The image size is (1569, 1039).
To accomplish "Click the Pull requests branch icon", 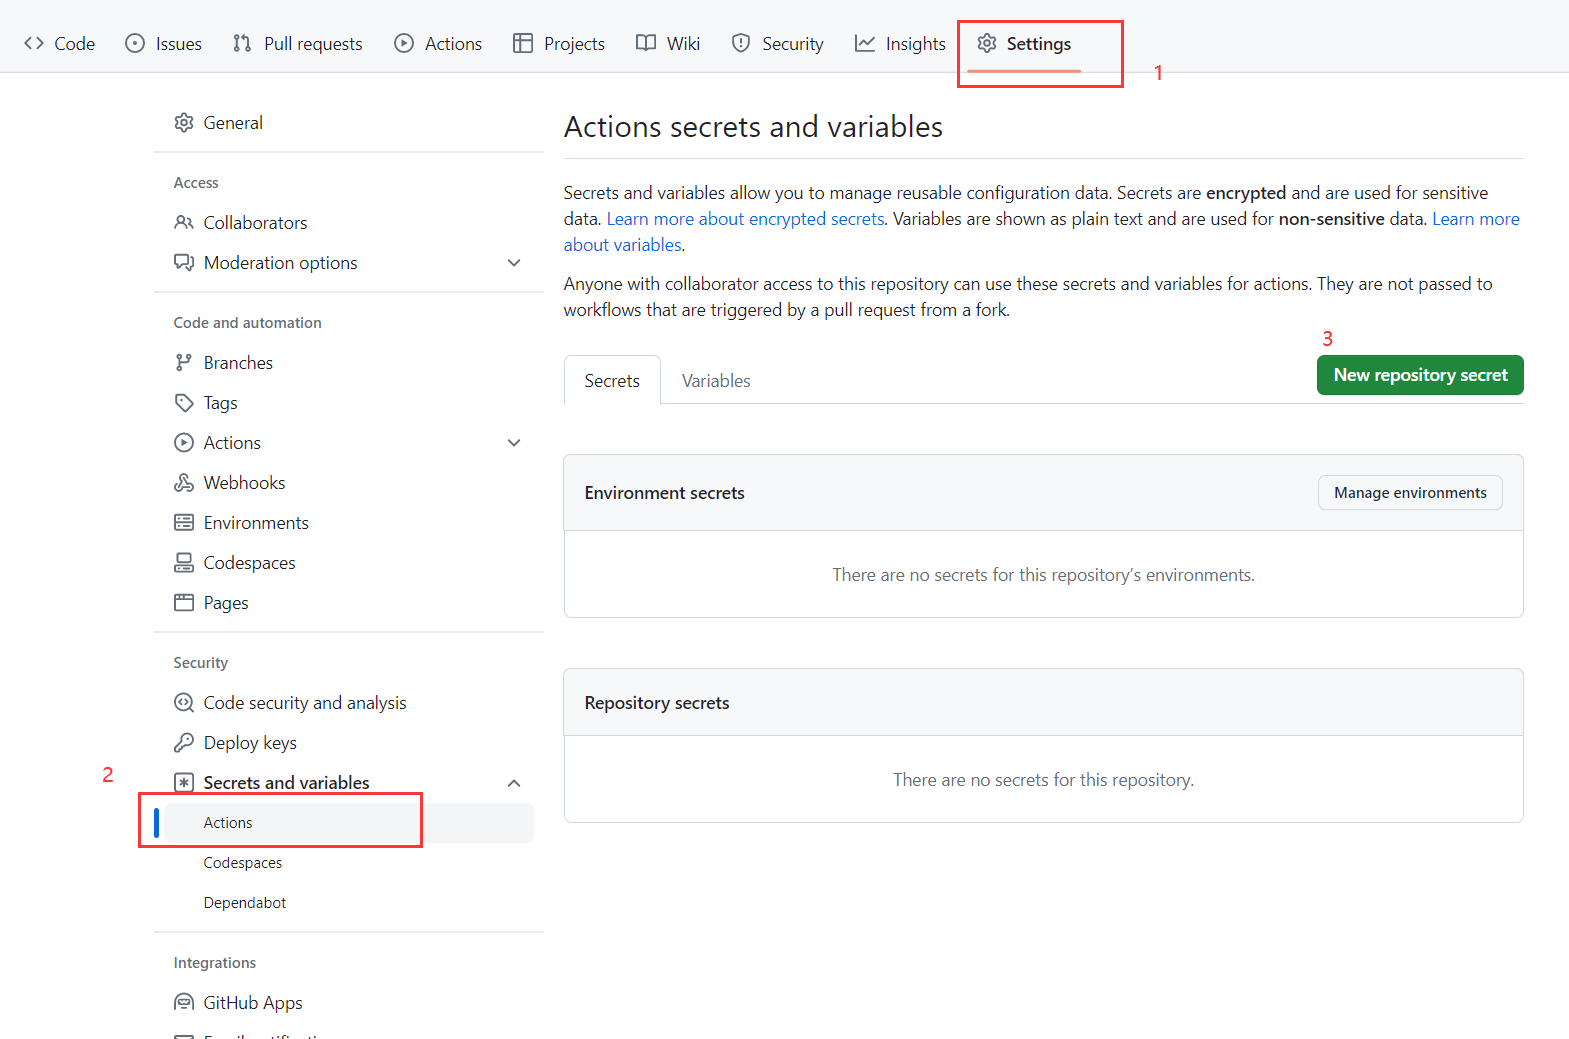I will coord(242,43).
